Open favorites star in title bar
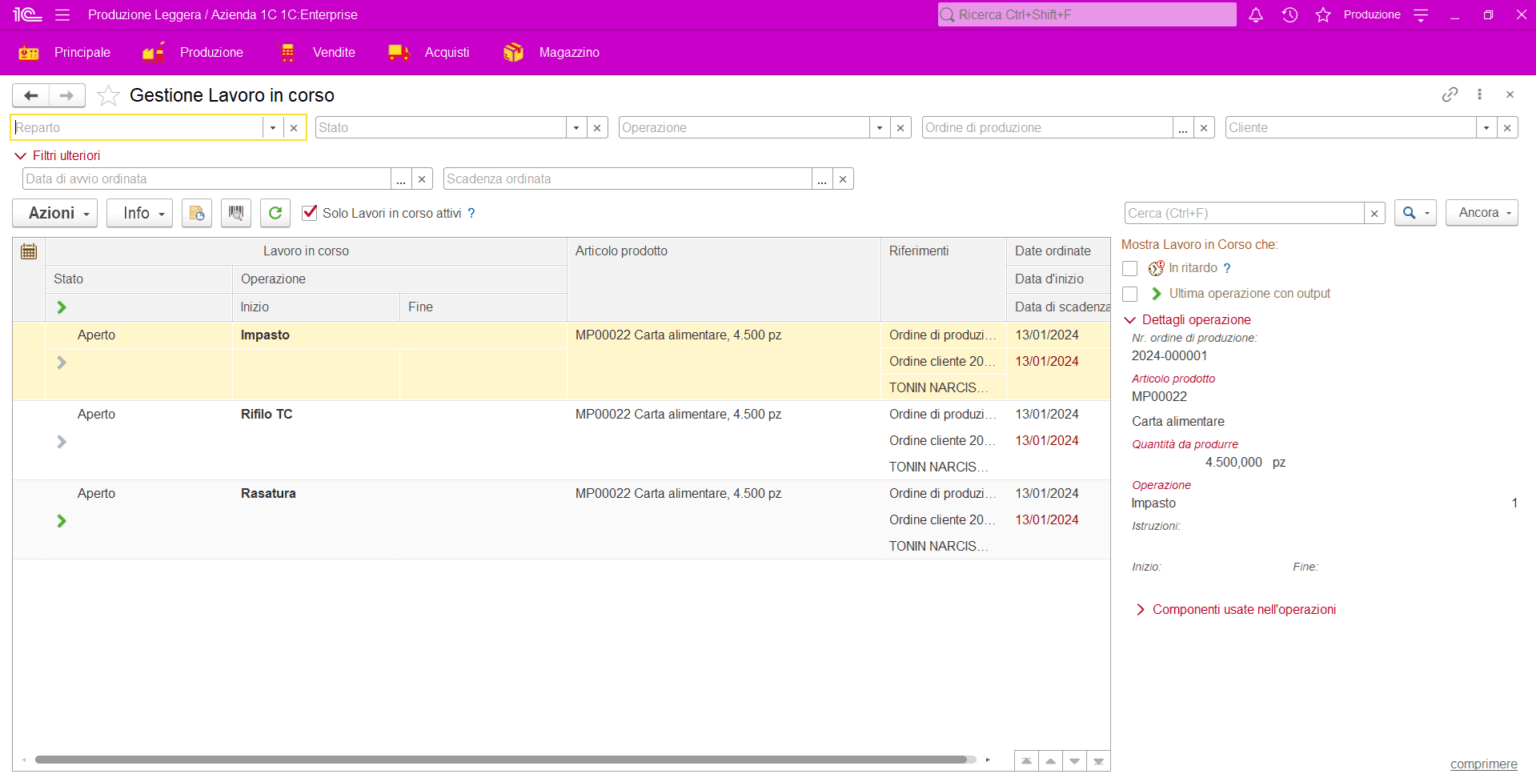1536x778 pixels. point(1323,15)
